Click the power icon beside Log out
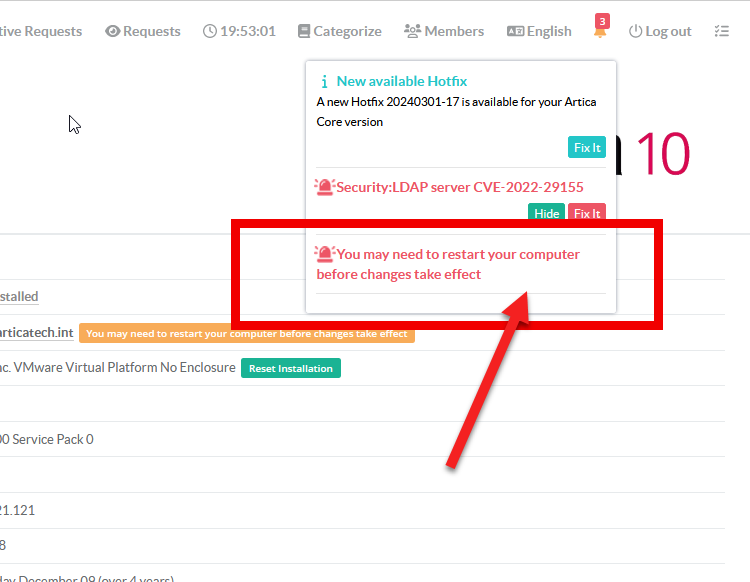Image resolution: width=750 pixels, height=582 pixels. pyautogui.click(x=635, y=31)
